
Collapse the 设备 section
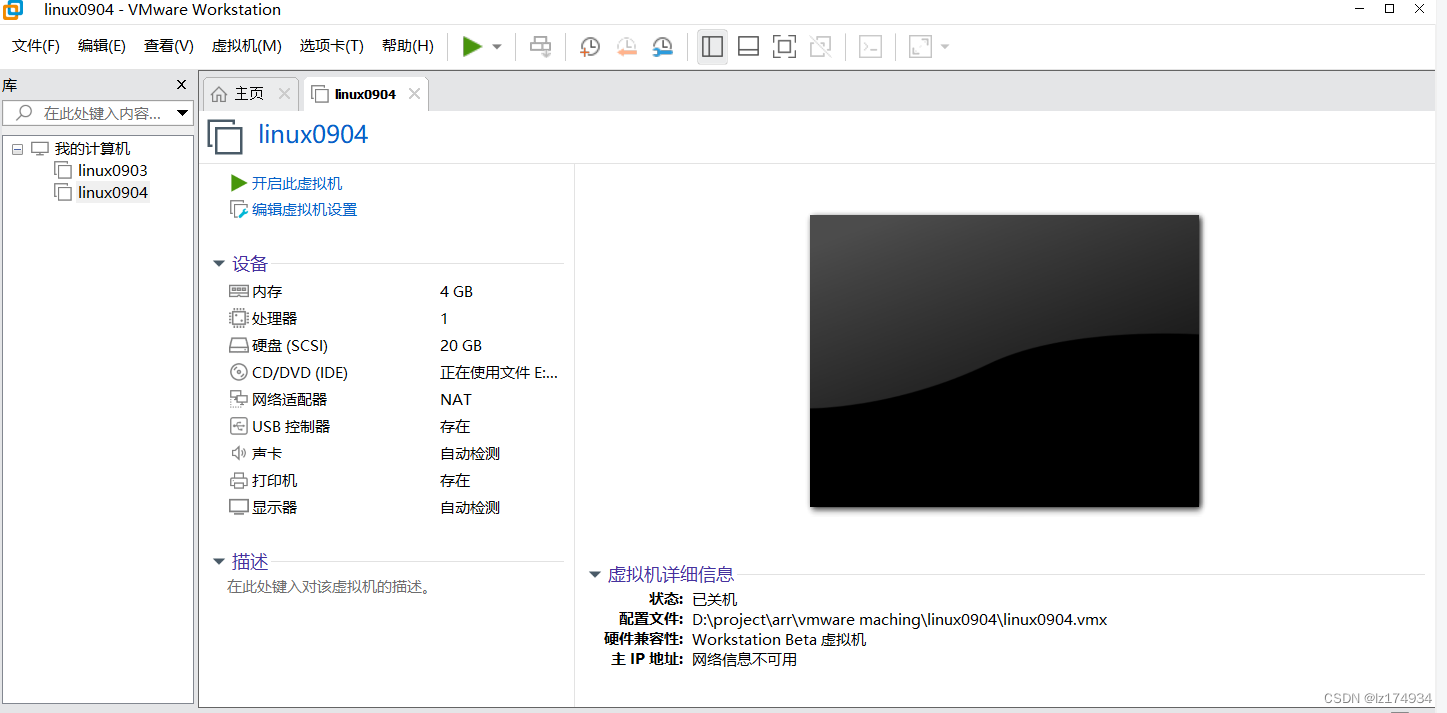(219, 264)
